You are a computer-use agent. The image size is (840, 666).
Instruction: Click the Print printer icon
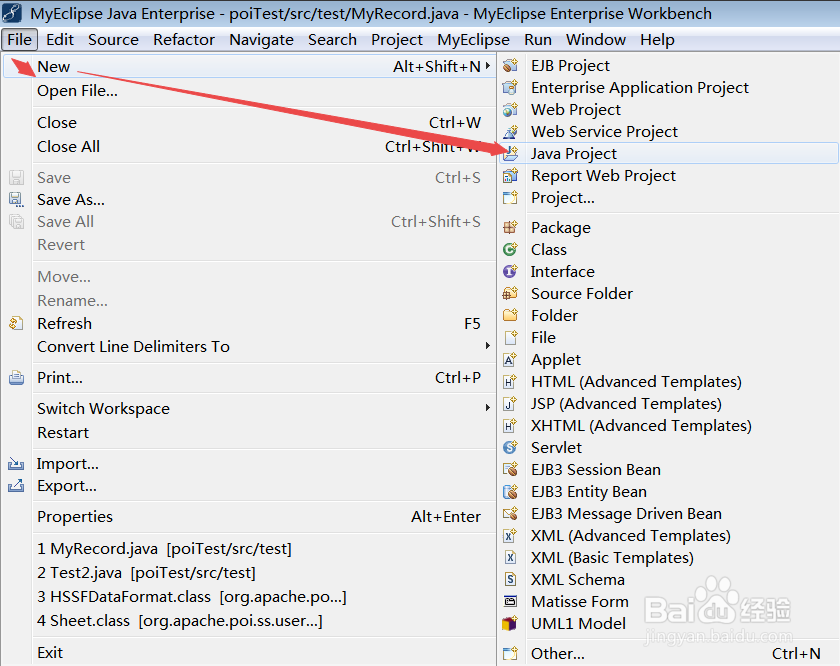pyautogui.click(x=17, y=378)
